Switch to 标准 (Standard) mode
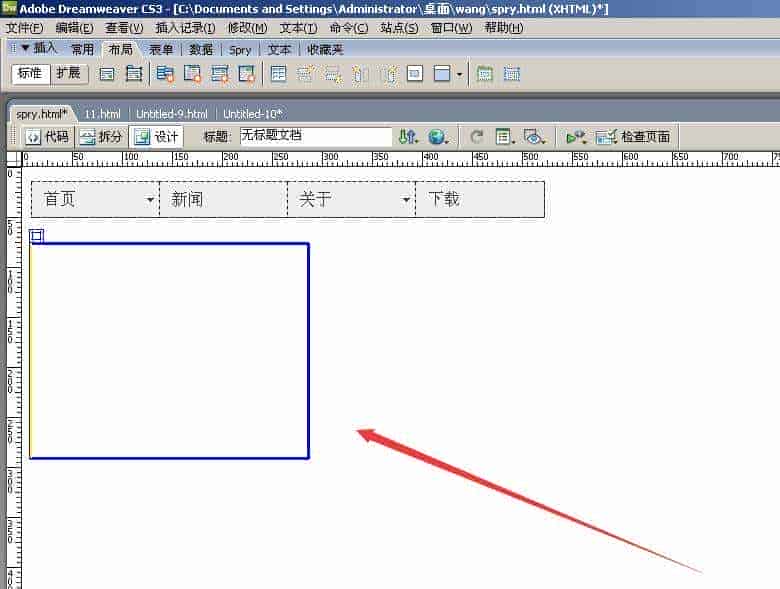 [30, 74]
